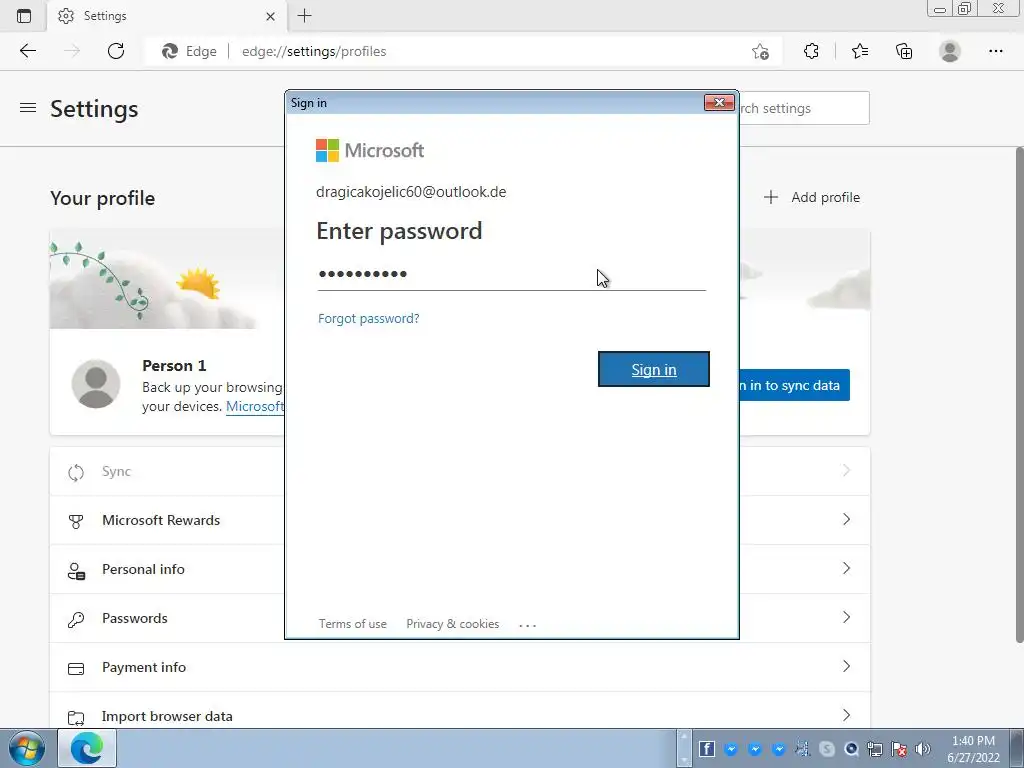Add this page to favorites star icon
This screenshot has width=1024, height=768.
pyautogui.click(x=760, y=51)
